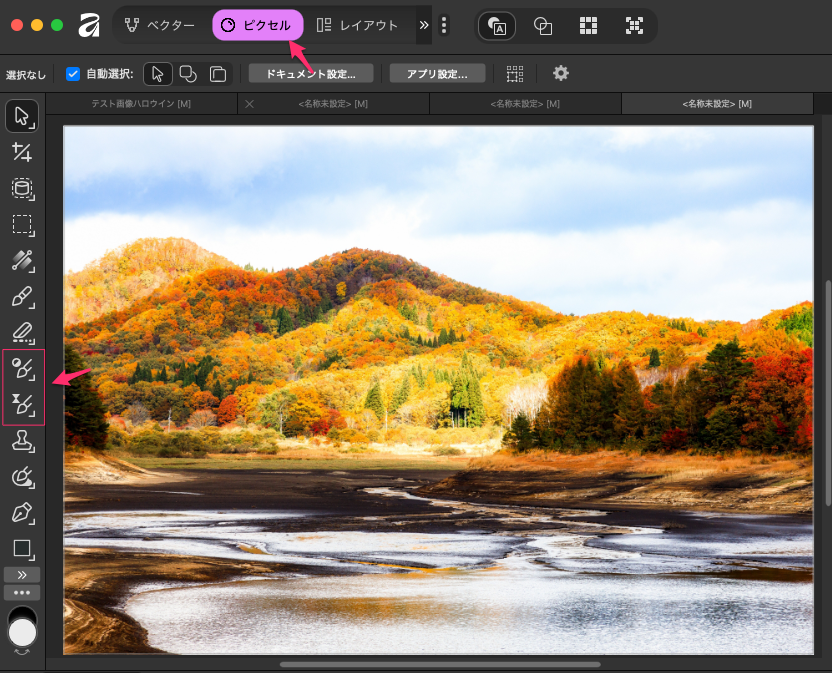The image size is (832, 673).
Task: Toggle the 自動選択 checkbox
Action: (x=73, y=73)
